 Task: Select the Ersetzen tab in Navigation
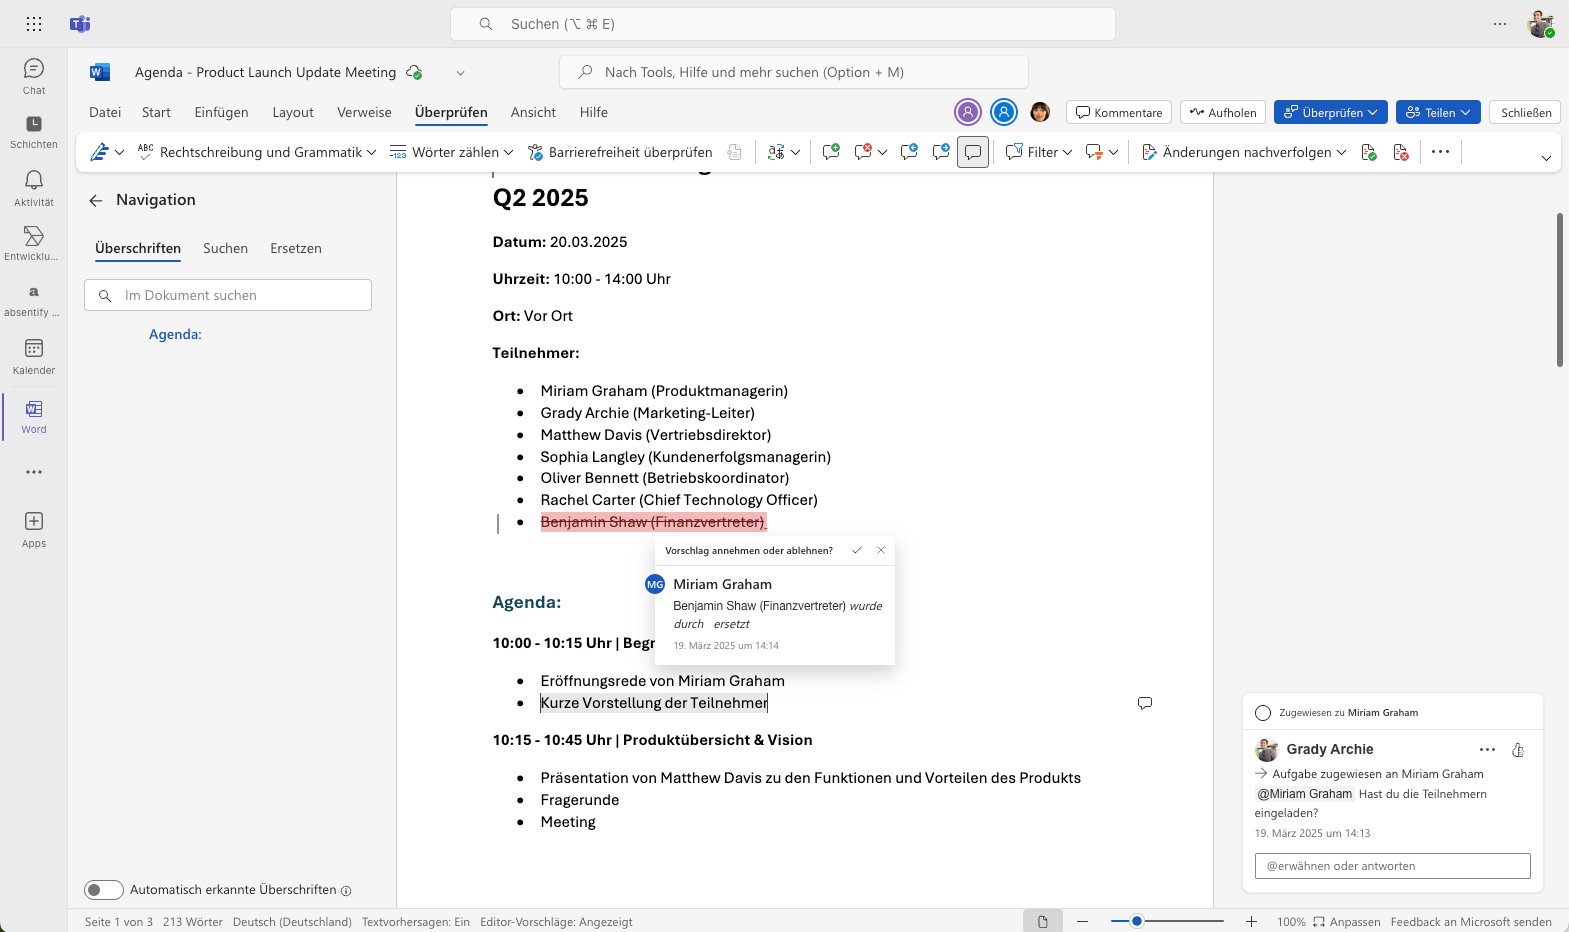pyautogui.click(x=296, y=248)
